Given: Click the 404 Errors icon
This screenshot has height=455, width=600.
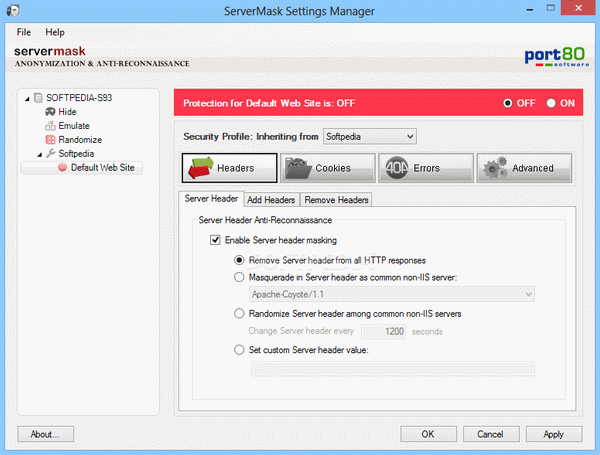Looking at the screenshot, I should click(x=396, y=168).
